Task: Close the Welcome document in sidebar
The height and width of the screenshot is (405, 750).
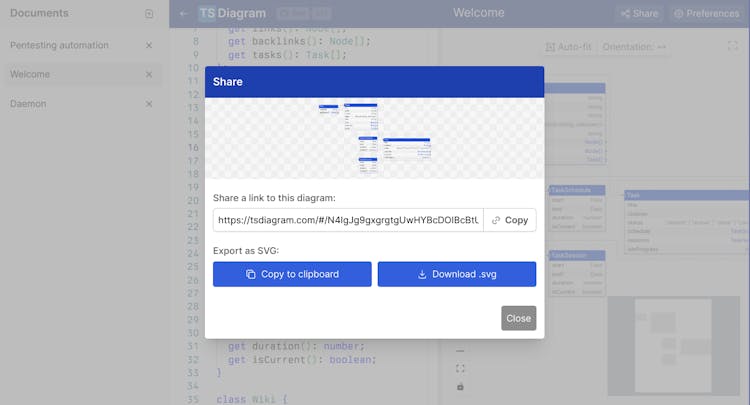Action: tap(149, 74)
